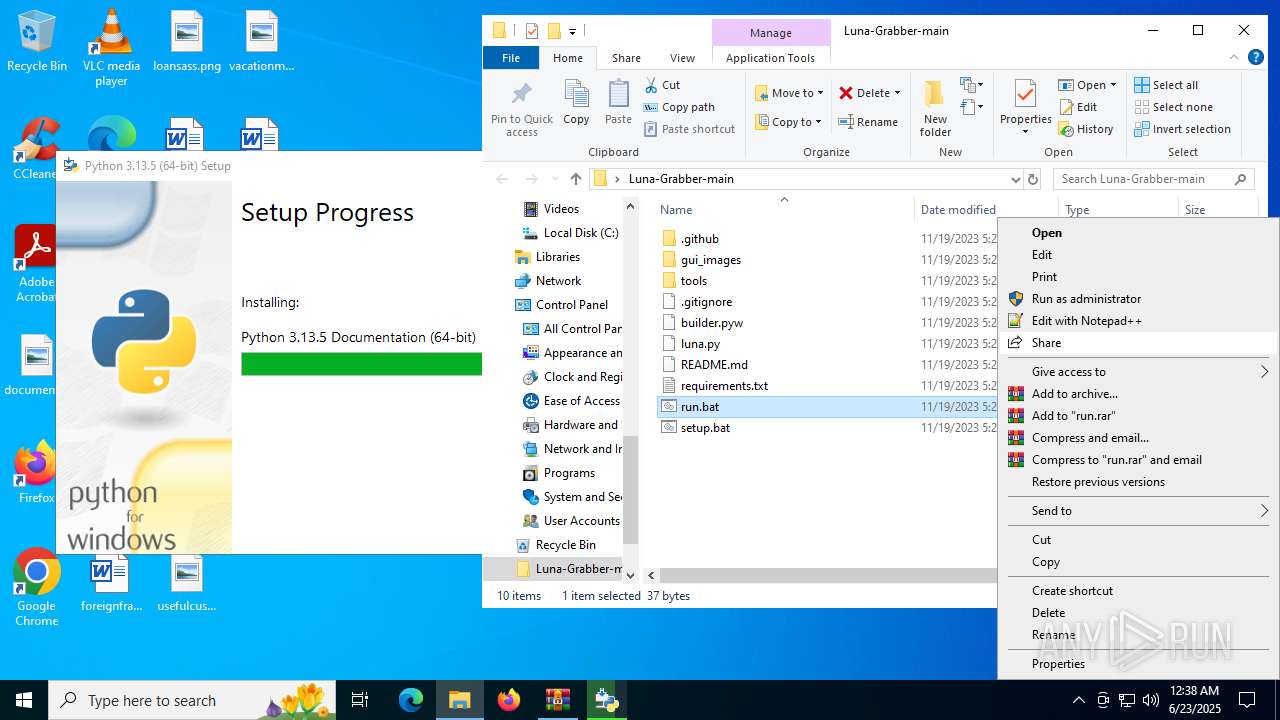Click the WinRAR taskbar icon
1280x720 pixels.
(x=557, y=700)
